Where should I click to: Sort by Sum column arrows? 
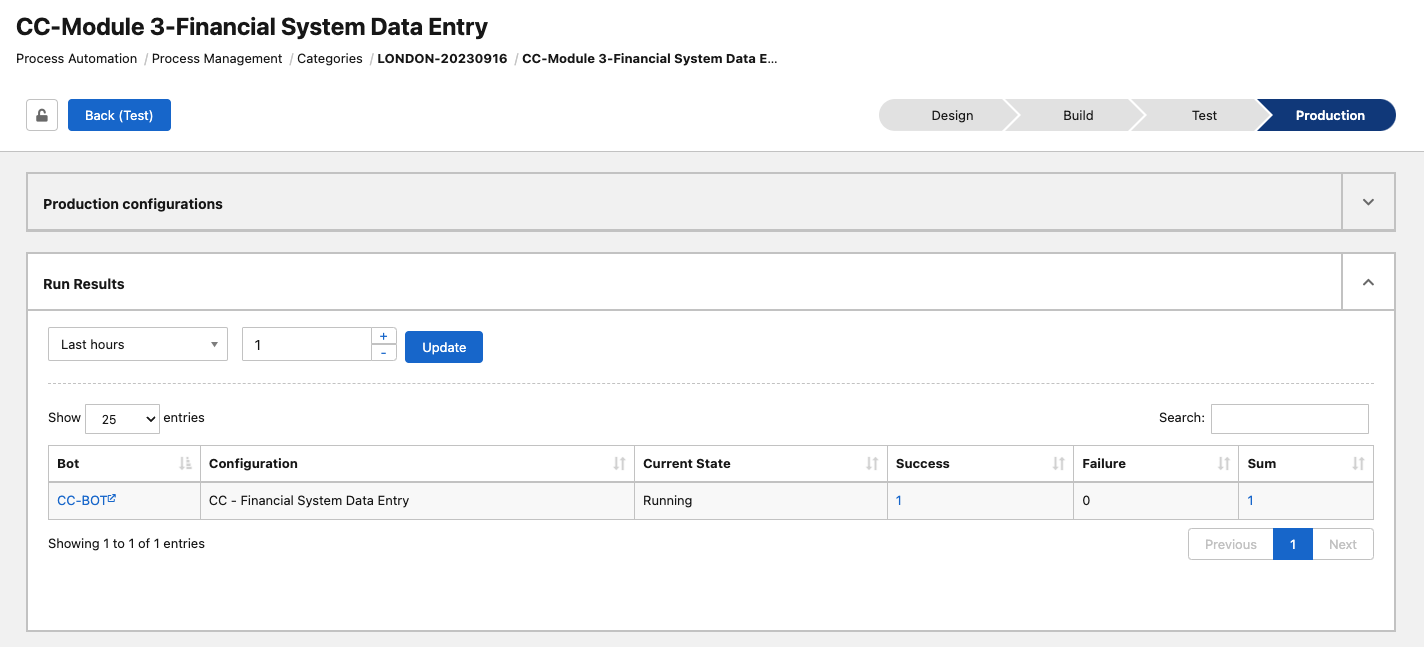1357,464
